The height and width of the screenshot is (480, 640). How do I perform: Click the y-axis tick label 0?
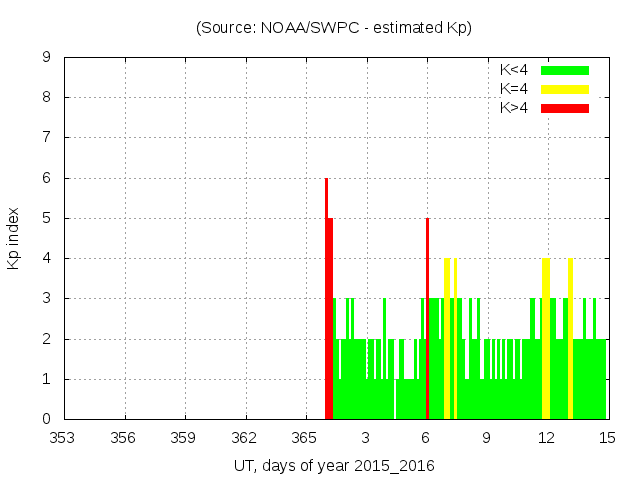pos(46,420)
